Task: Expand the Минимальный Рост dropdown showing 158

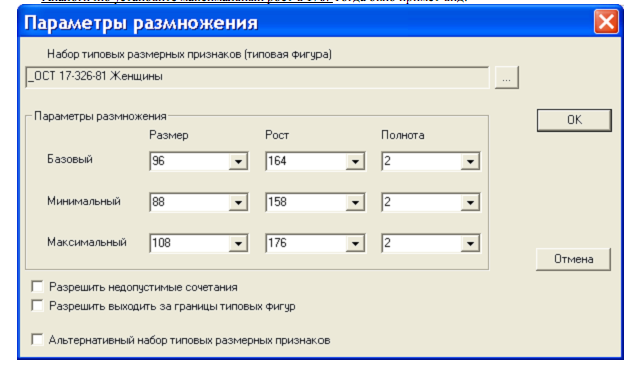Action: [x=355, y=202]
